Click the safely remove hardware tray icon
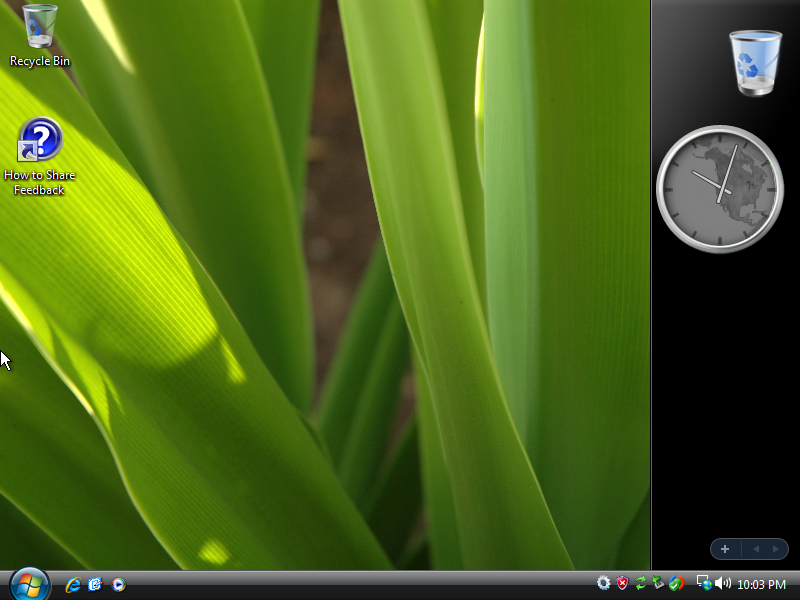The height and width of the screenshot is (600, 800). pyautogui.click(x=658, y=583)
